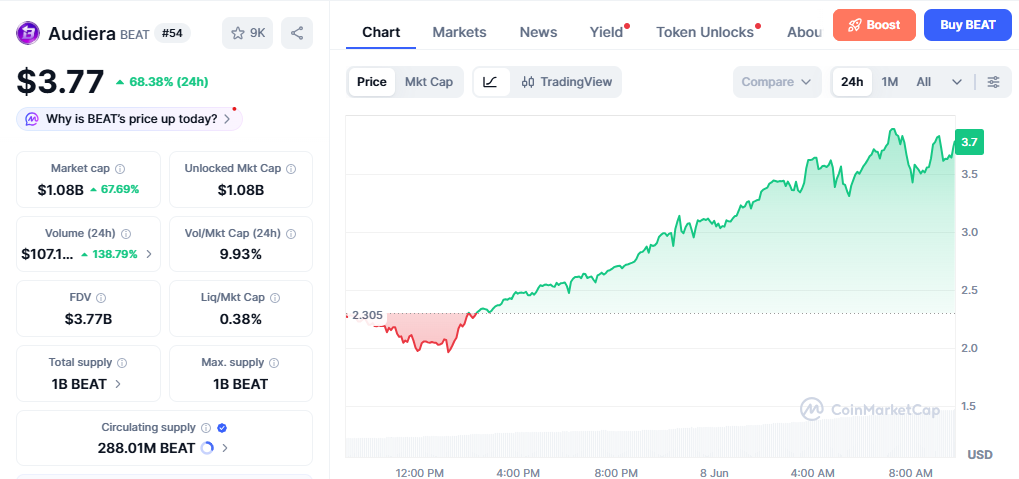The image size is (1019, 479).
Task: Click the #54 rank badge
Action: coord(172,33)
